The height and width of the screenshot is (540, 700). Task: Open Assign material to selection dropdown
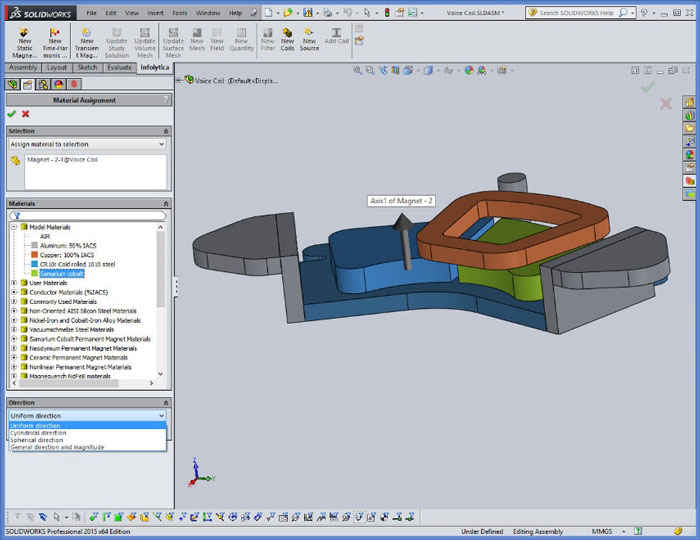coord(86,144)
